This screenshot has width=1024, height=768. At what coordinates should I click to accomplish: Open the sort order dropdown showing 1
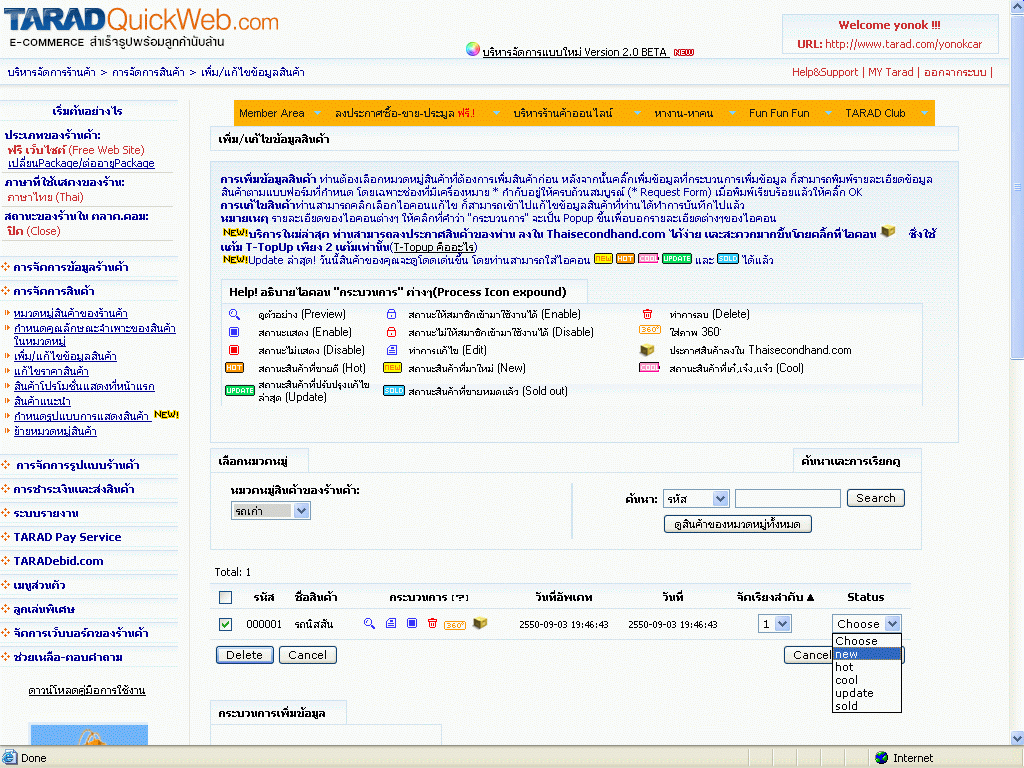pyautogui.click(x=774, y=623)
